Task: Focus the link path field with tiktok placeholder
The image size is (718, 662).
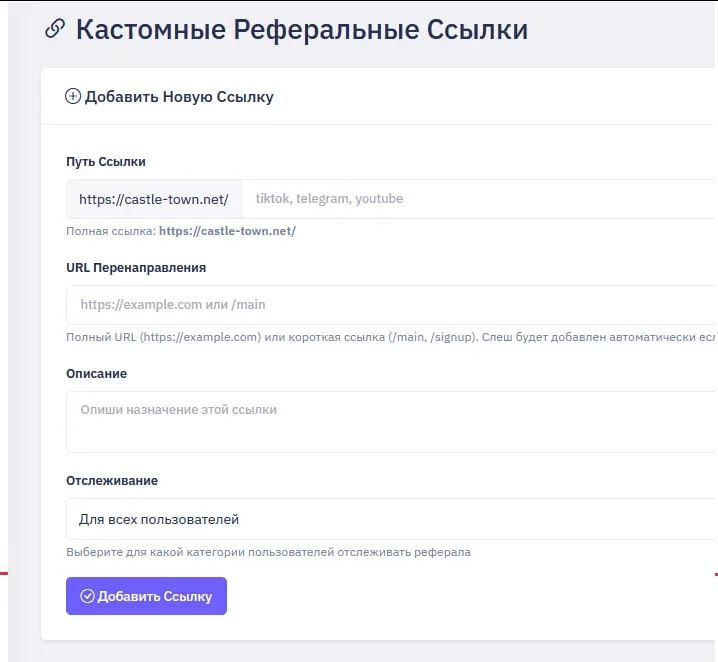Action: (480, 199)
